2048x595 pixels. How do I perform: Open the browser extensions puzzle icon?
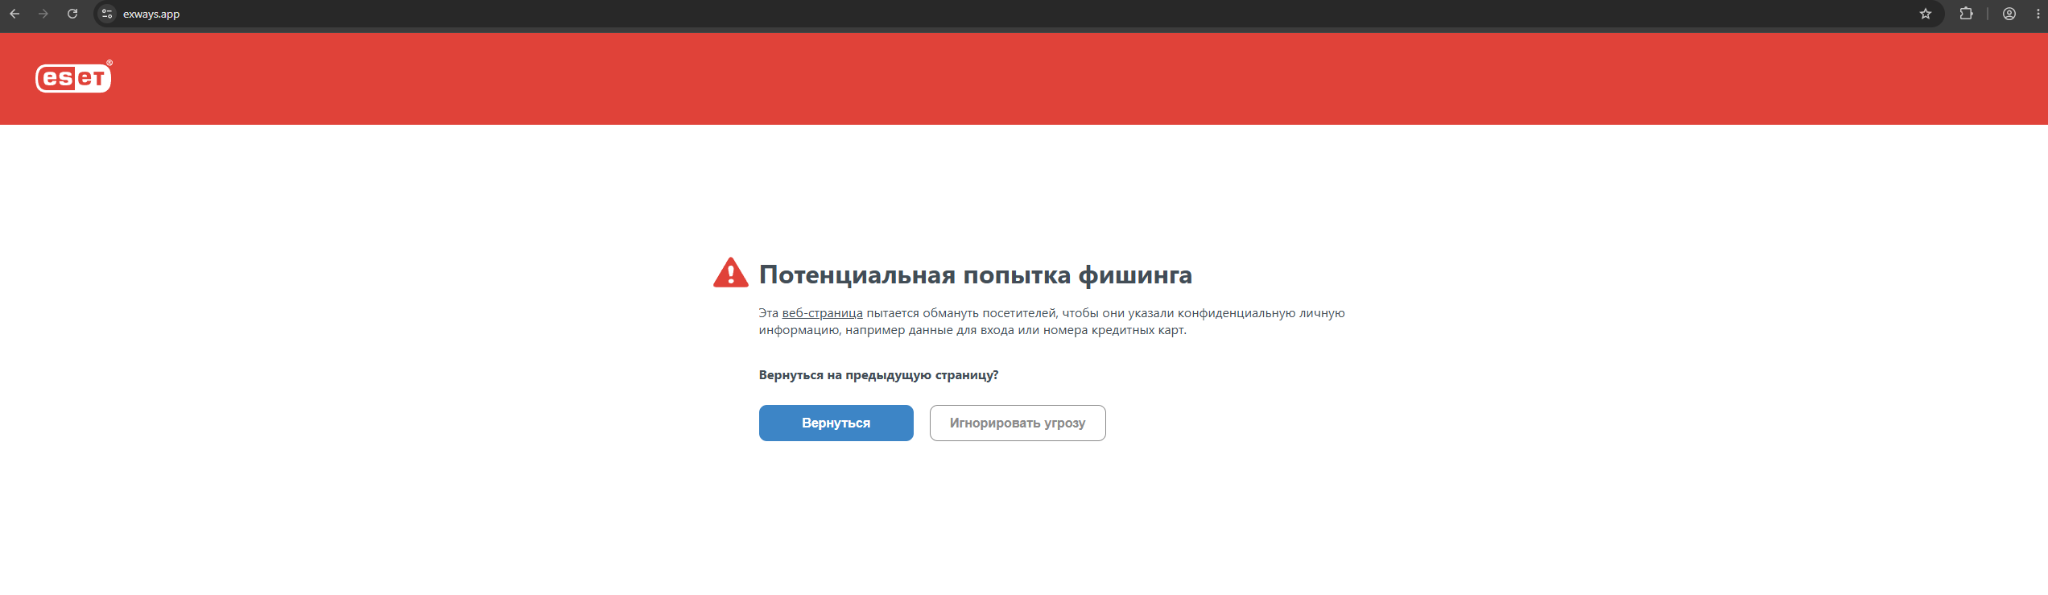point(1966,14)
